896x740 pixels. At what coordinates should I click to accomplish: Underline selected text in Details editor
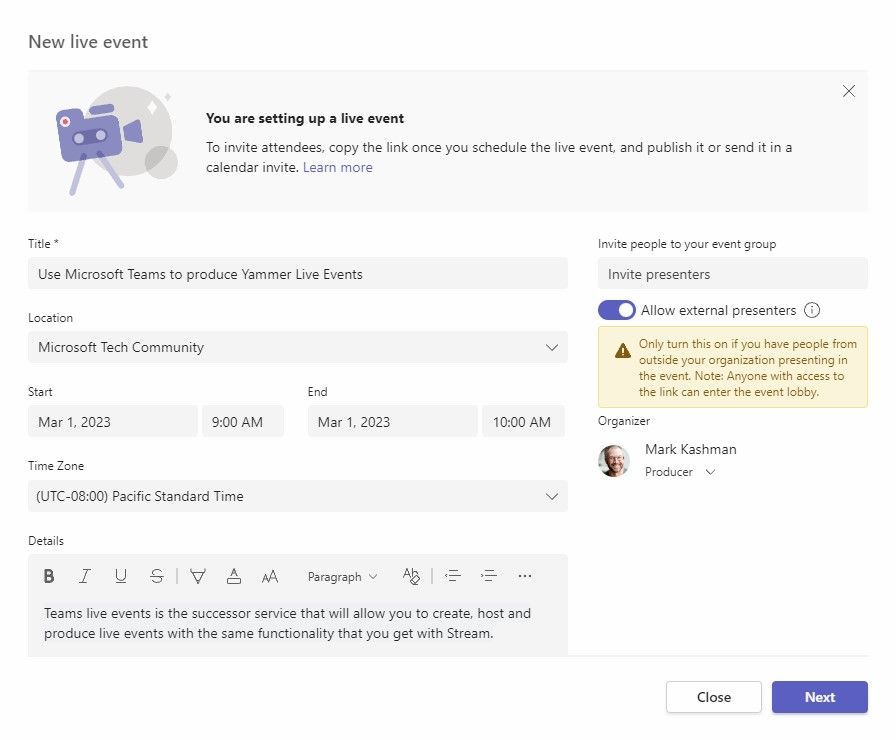click(121, 576)
